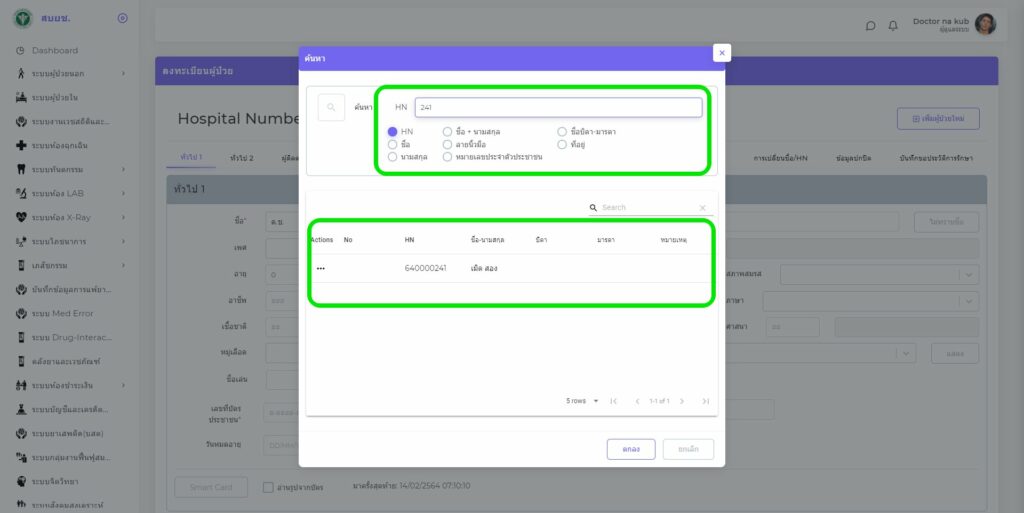Select the HN radio button
Image resolution: width=1024 pixels, height=513 pixels.
point(393,132)
